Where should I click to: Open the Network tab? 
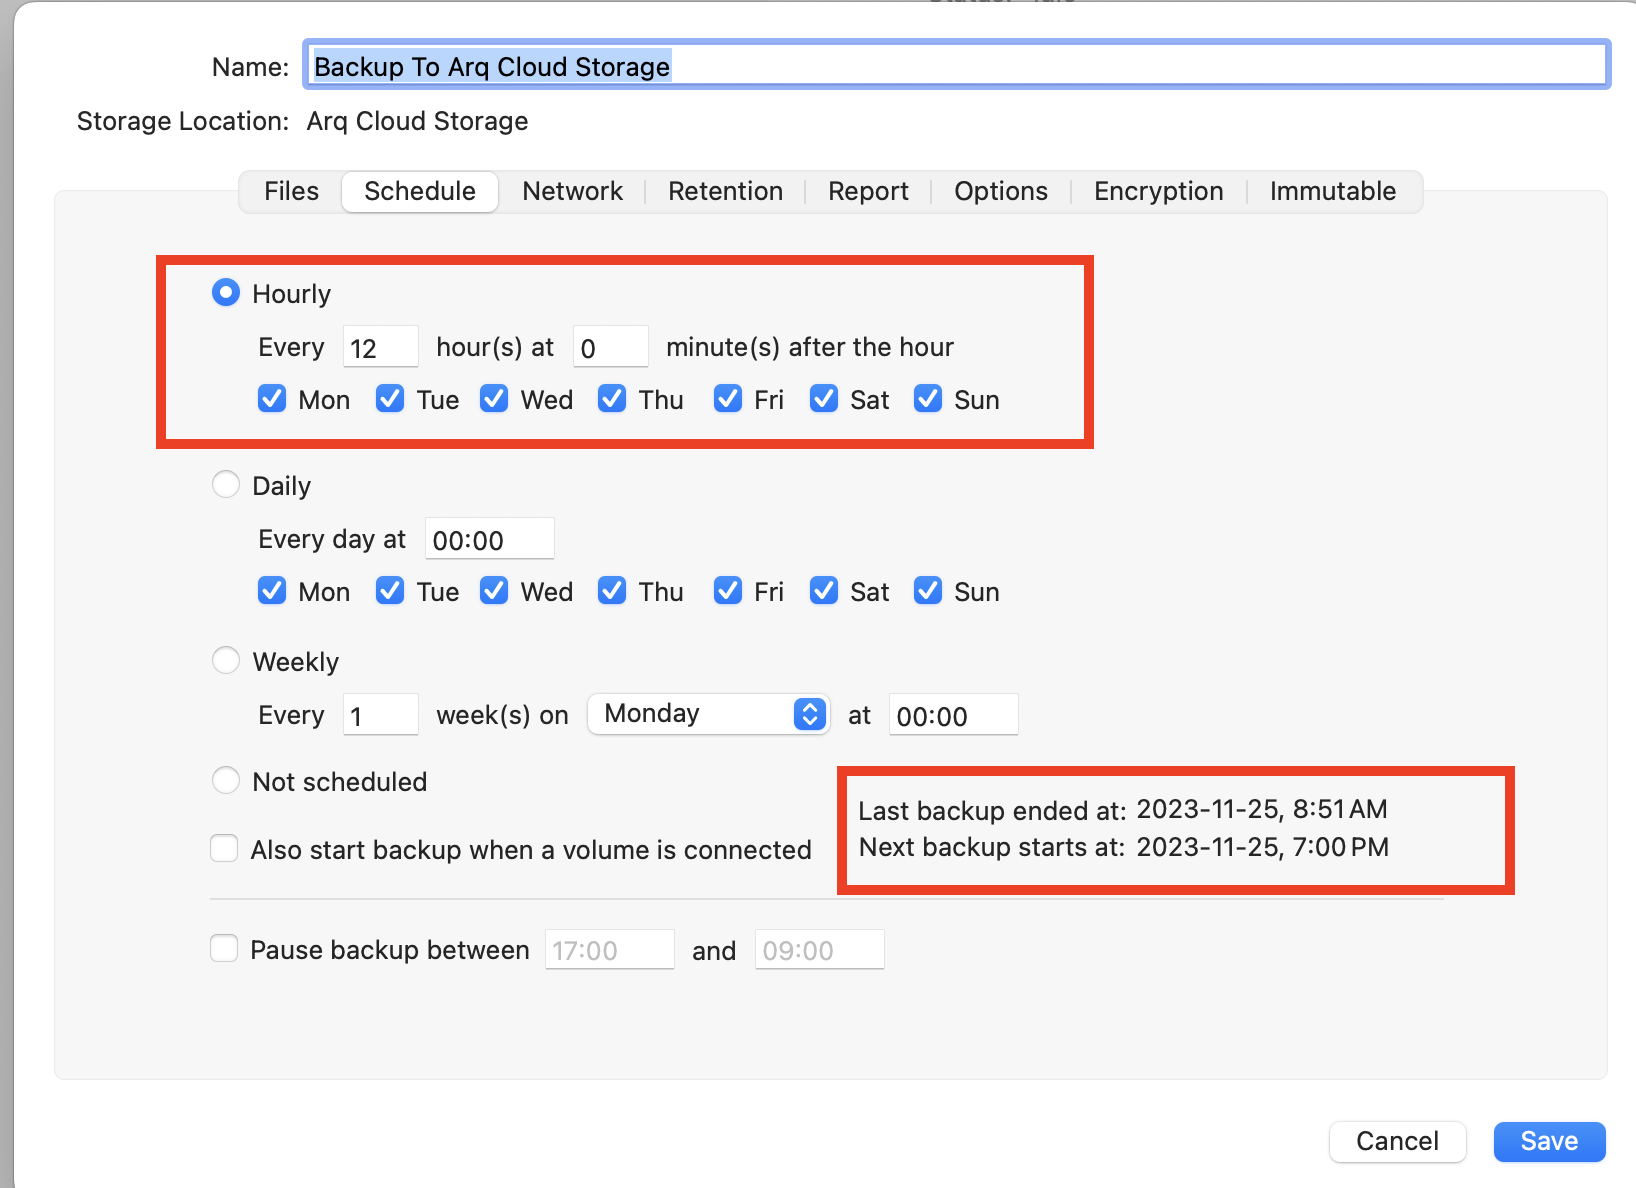click(572, 191)
